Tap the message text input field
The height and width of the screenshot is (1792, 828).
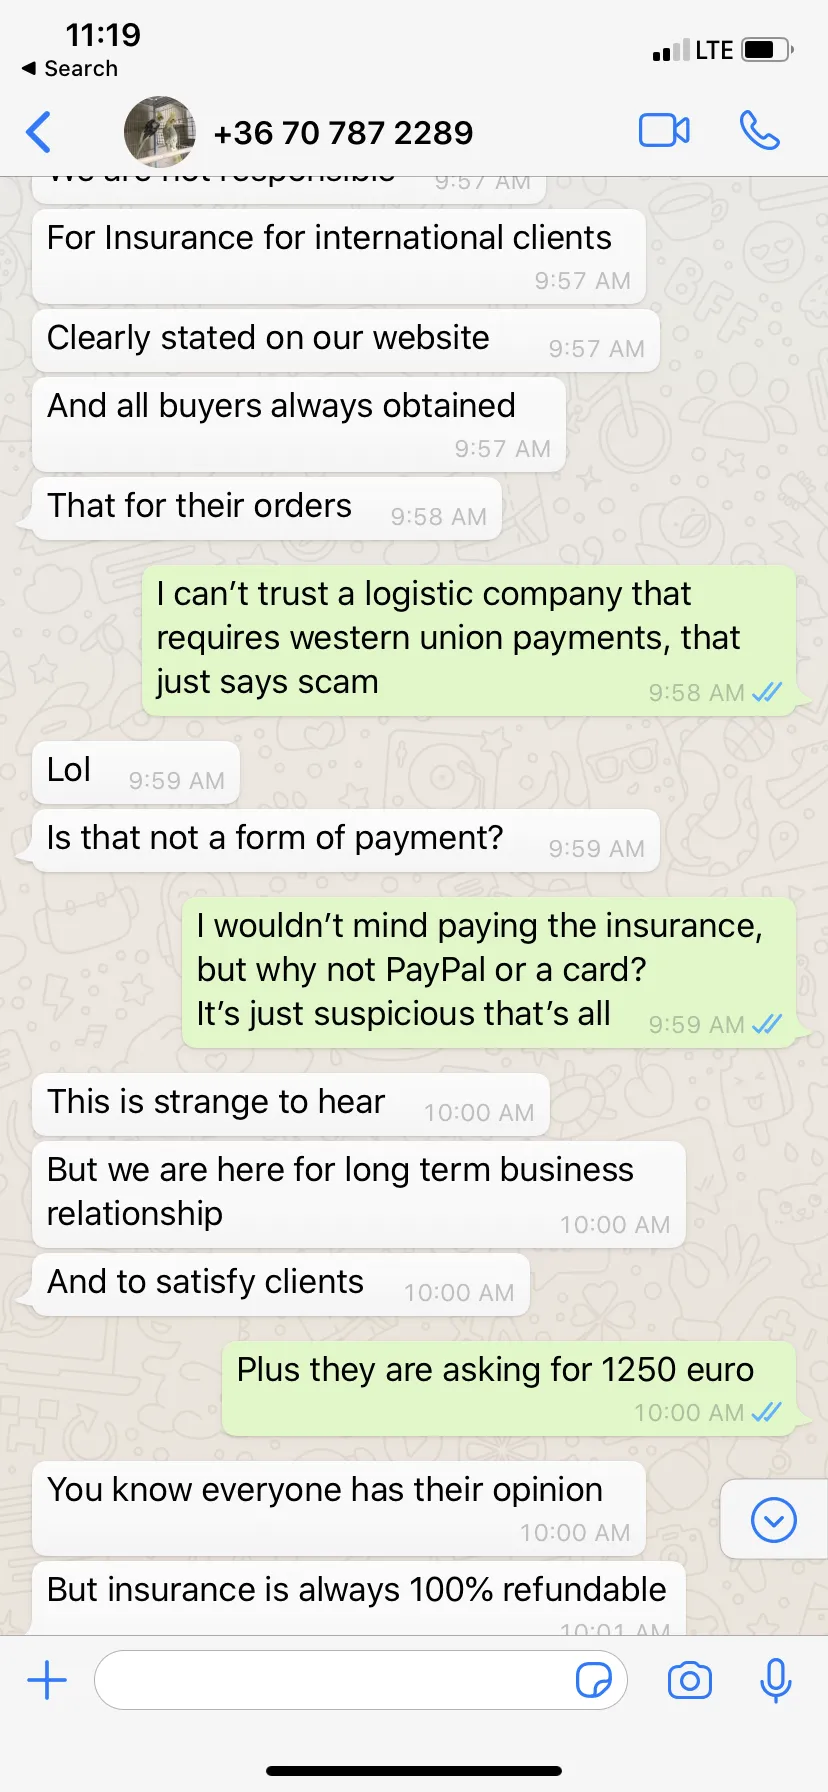tap(361, 1680)
